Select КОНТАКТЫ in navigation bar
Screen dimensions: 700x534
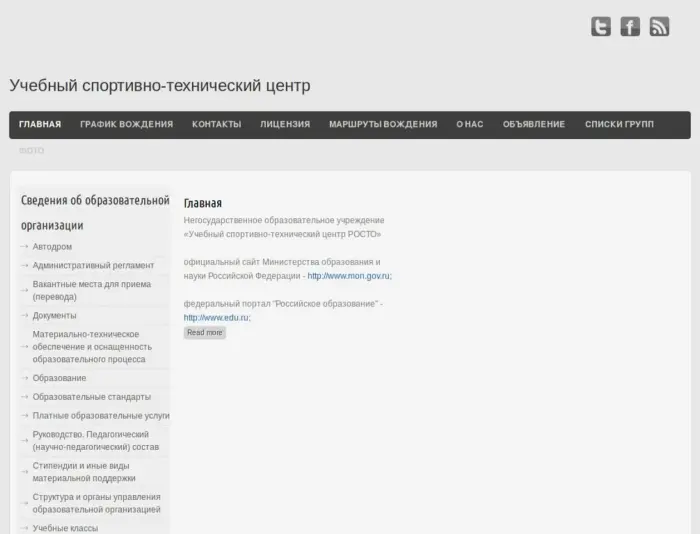coord(216,125)
